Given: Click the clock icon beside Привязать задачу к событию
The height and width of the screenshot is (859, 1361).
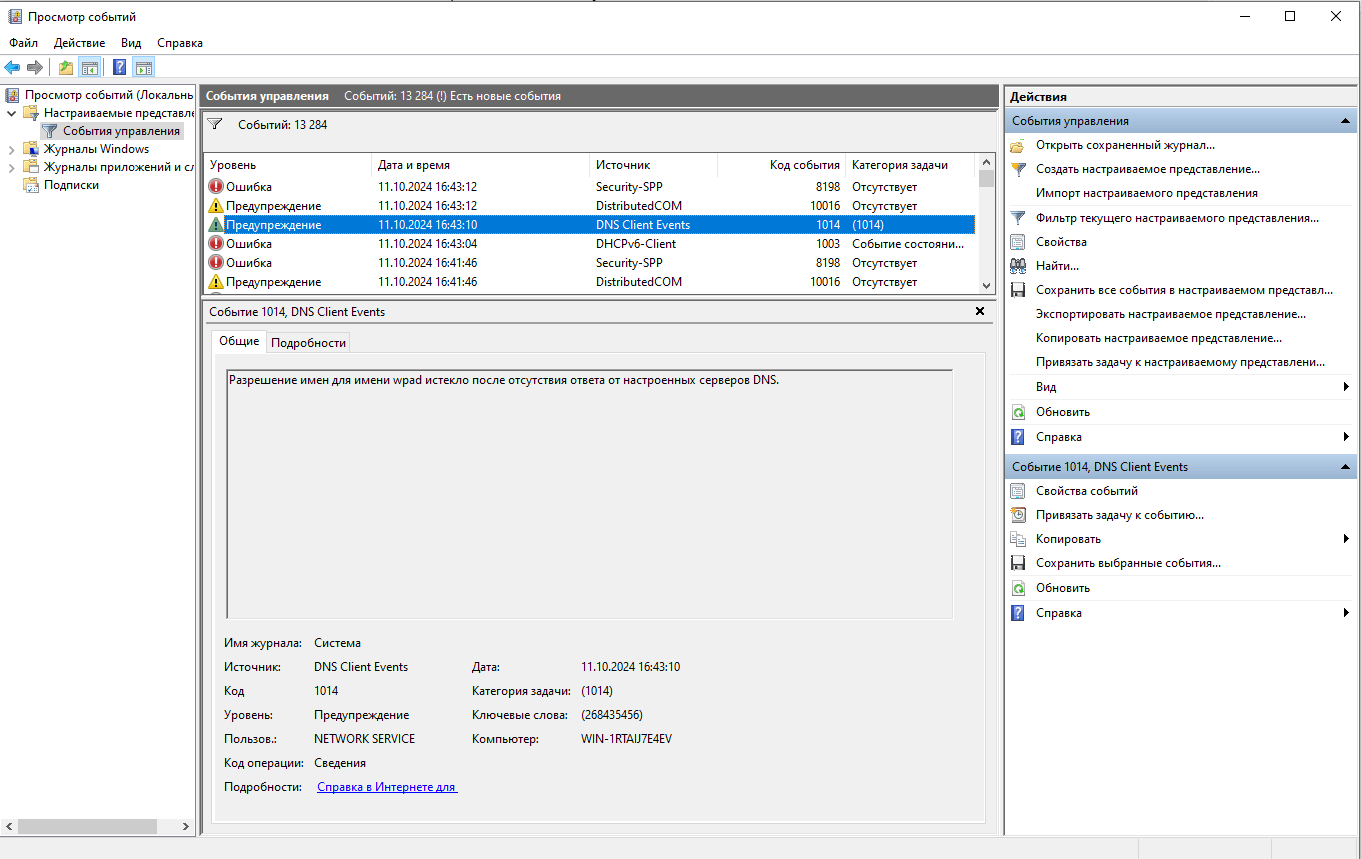Looking at the screenshot, I should click(x=1018, y=515).
